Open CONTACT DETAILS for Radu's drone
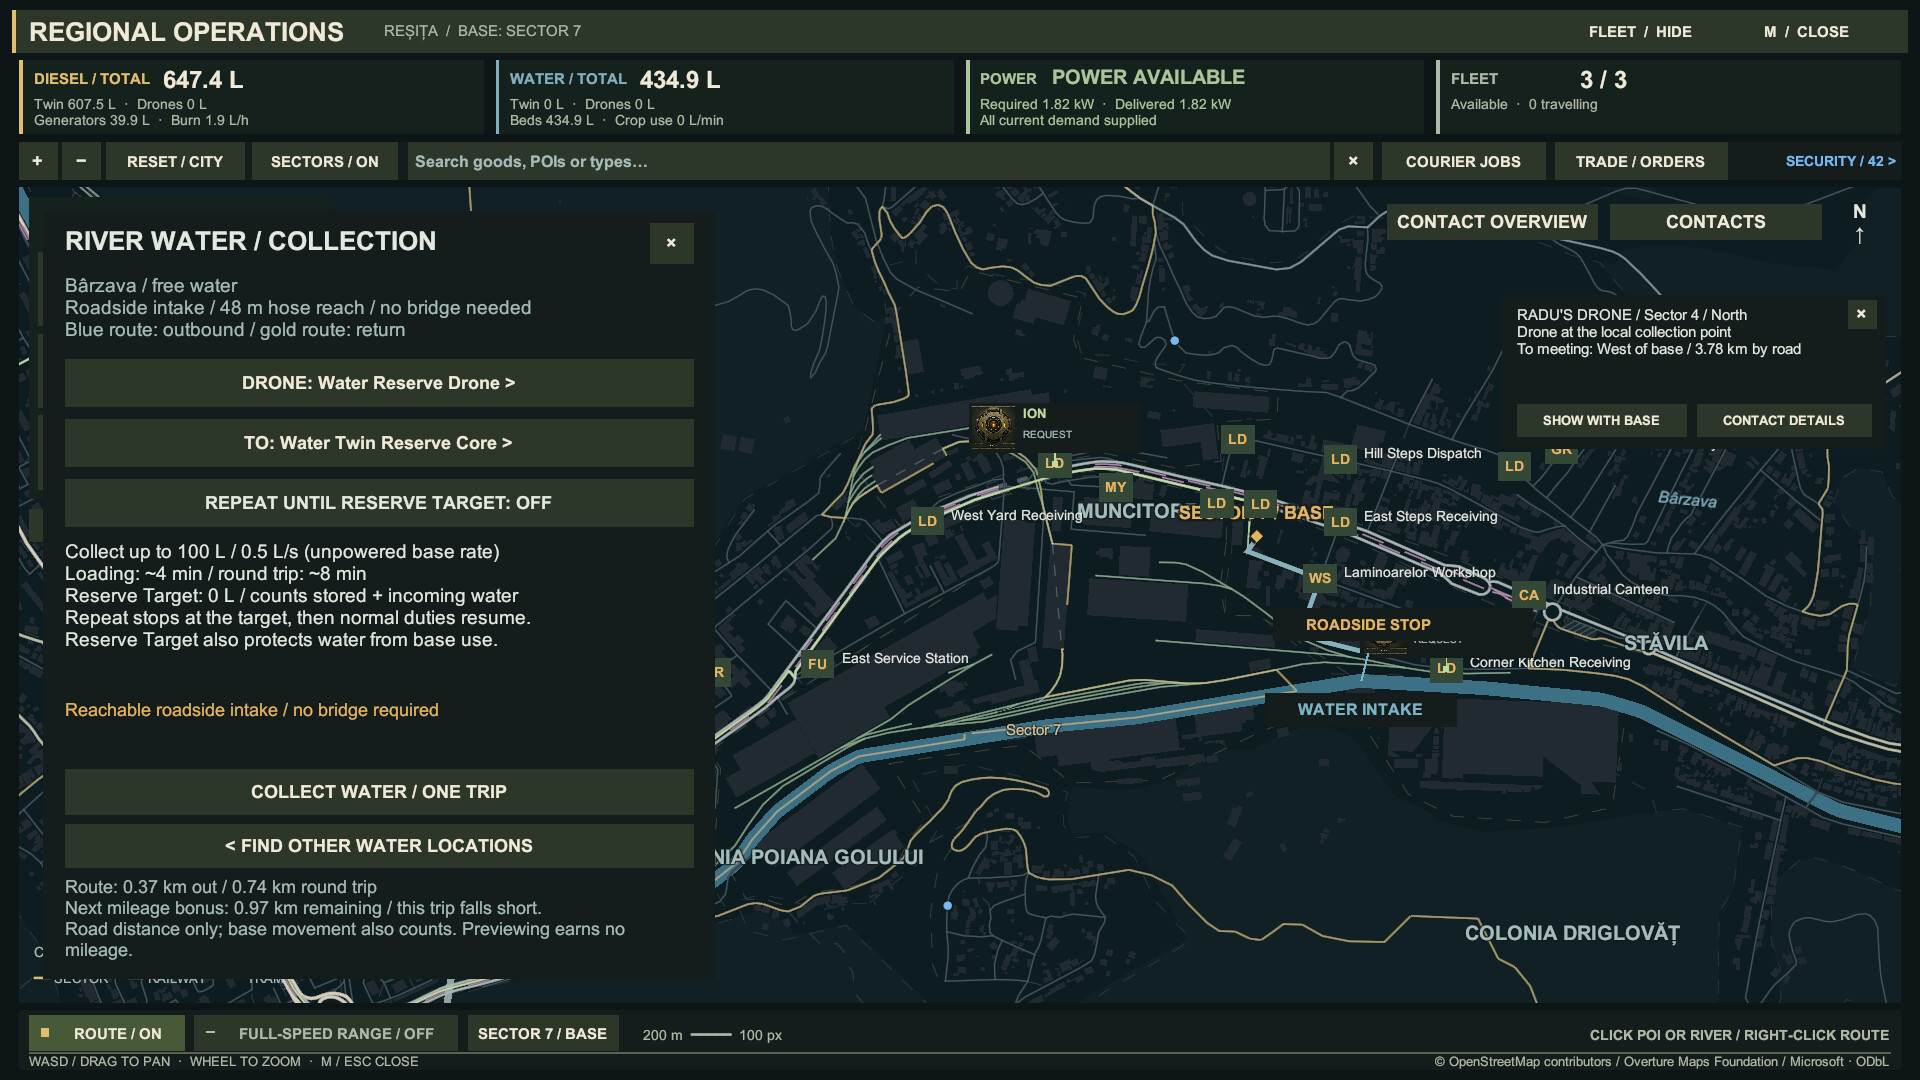This screenshot has width=1920, height=1080. click(1783, 420)
